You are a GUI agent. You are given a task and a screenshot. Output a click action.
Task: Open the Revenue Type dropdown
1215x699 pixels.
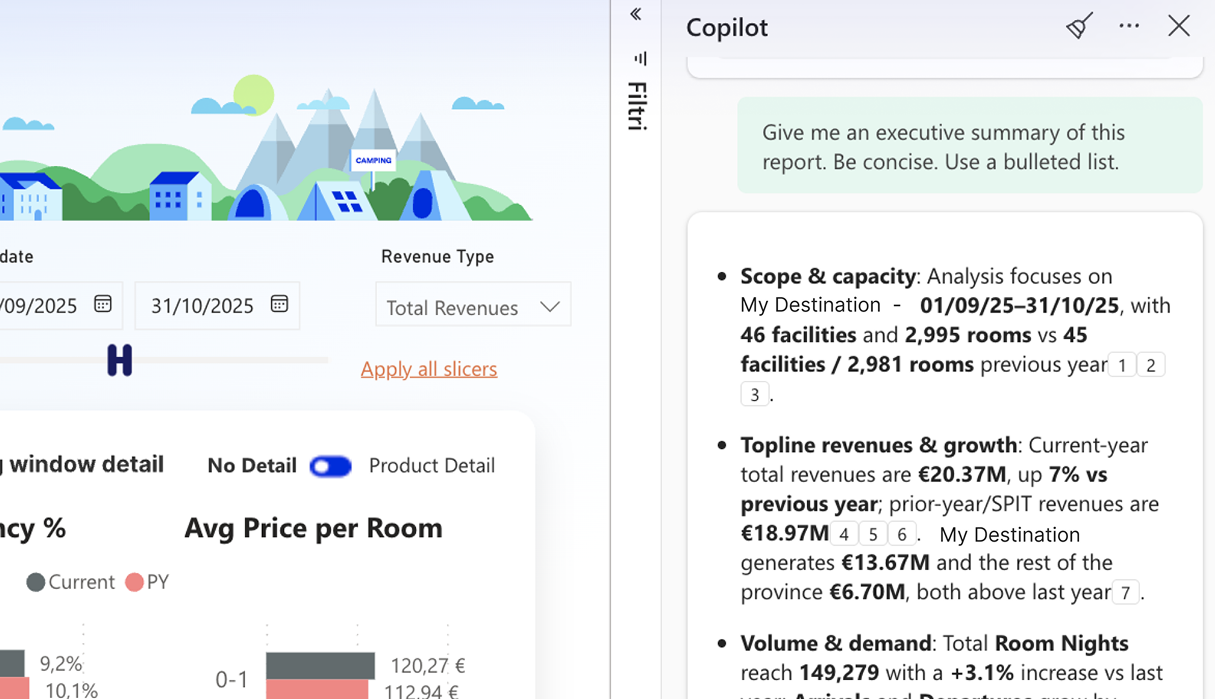click(x=473, y=307)
